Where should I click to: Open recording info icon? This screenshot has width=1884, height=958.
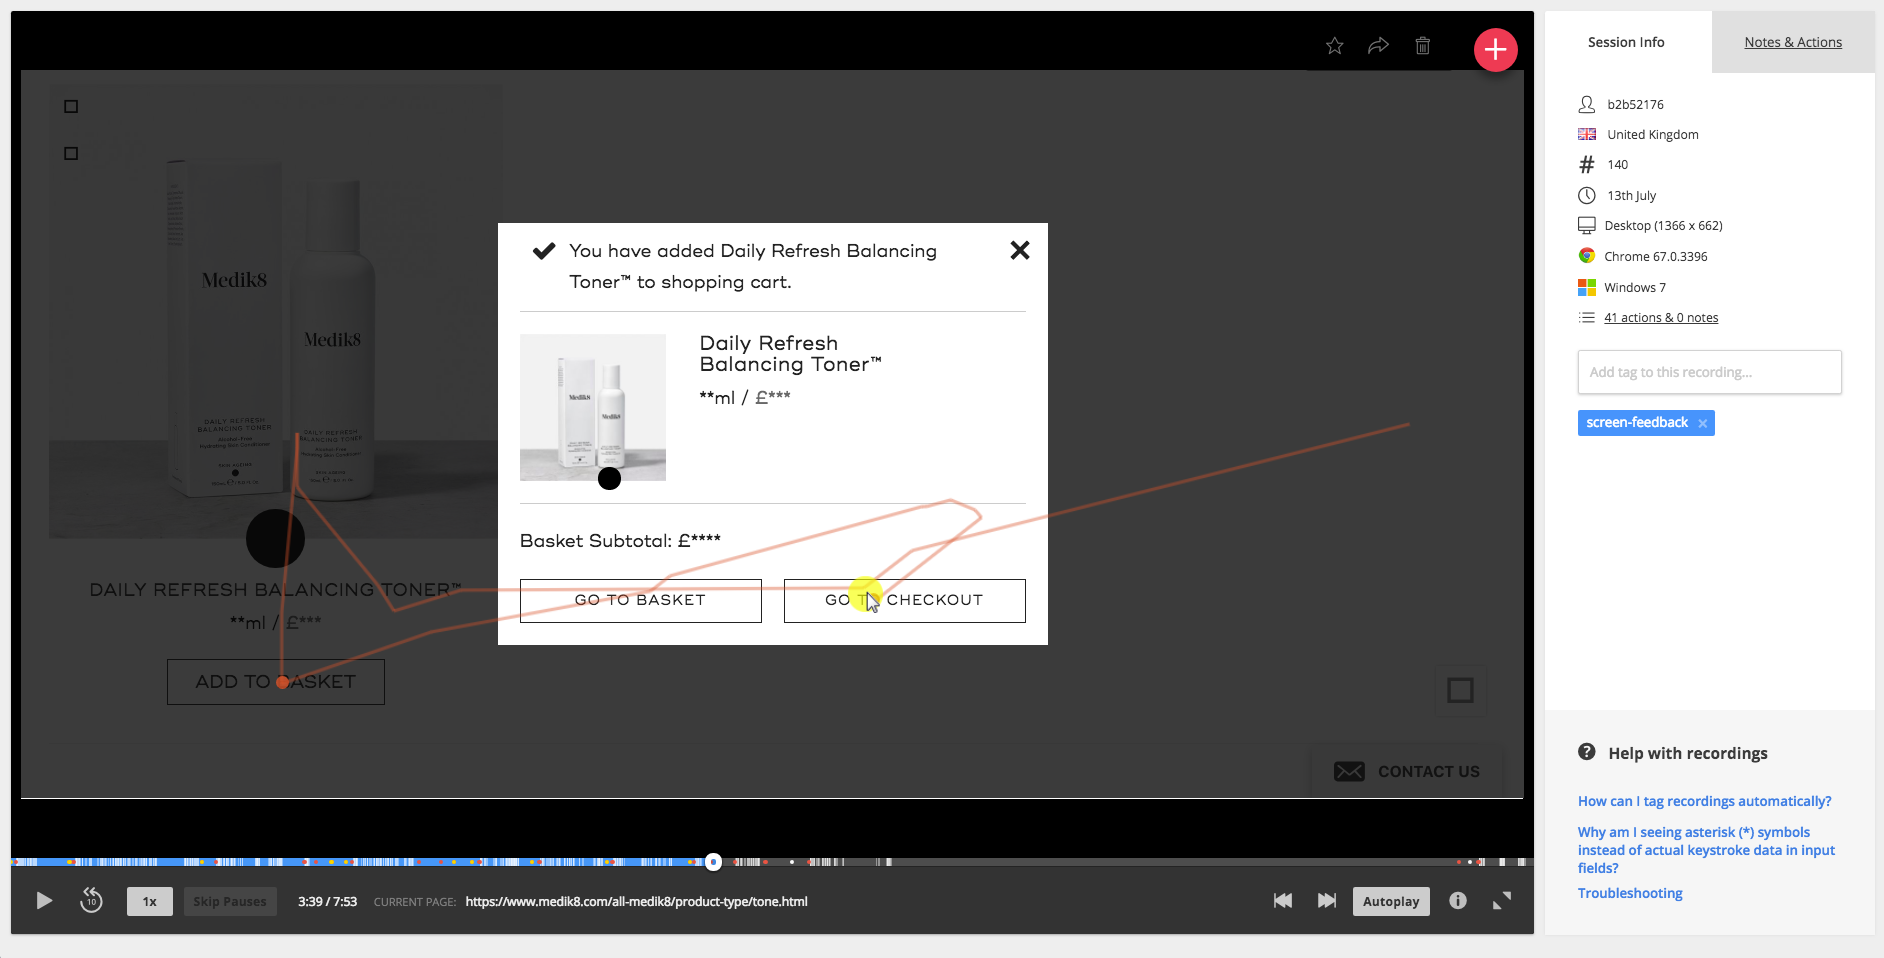point(1458,901)
